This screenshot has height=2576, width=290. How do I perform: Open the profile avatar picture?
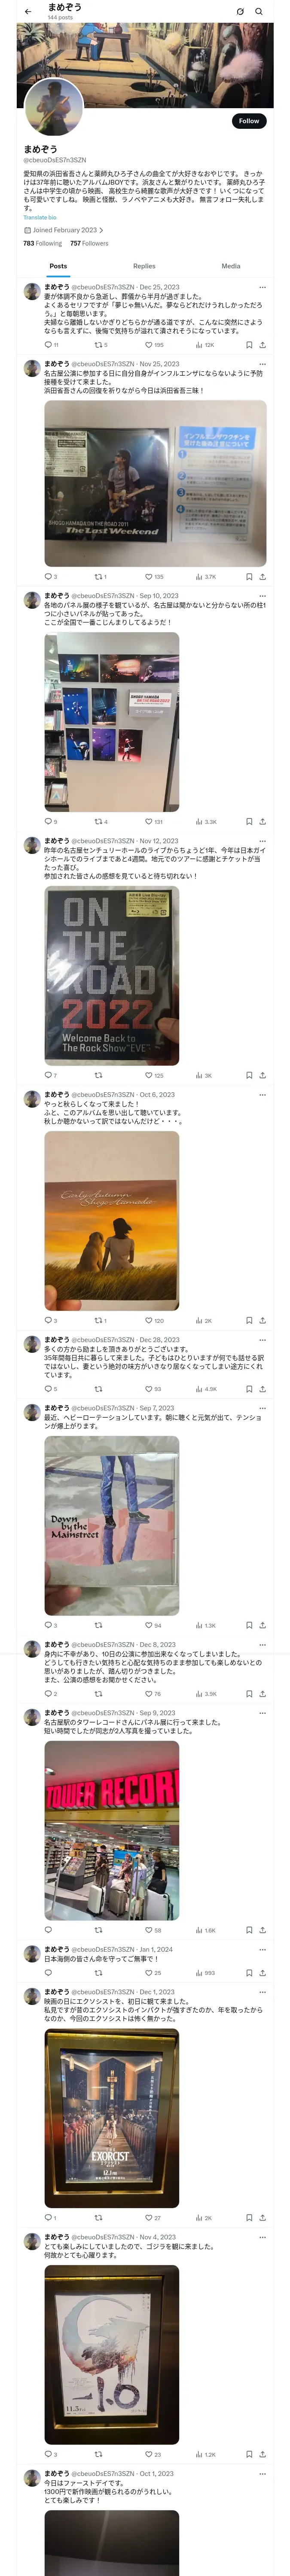coord(53,107)
